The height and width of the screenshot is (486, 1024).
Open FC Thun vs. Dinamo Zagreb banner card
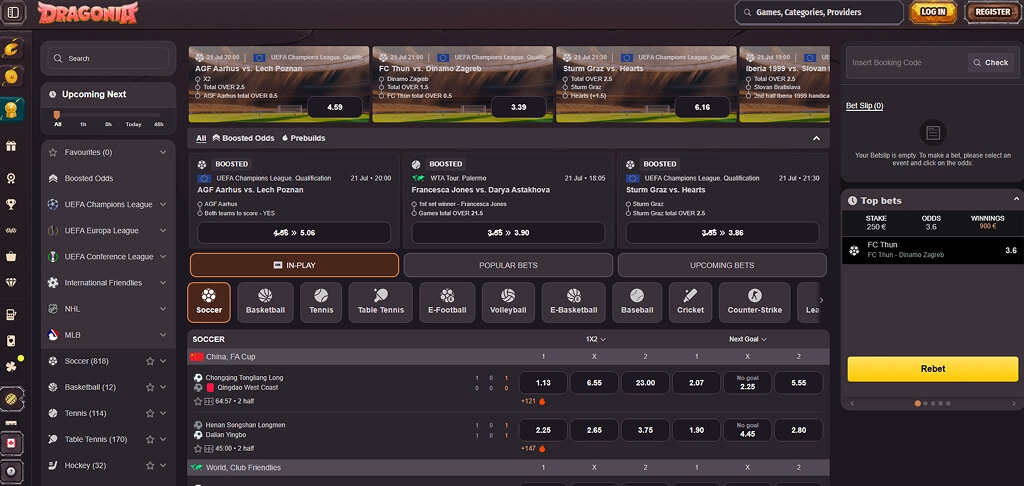[462, 84]
